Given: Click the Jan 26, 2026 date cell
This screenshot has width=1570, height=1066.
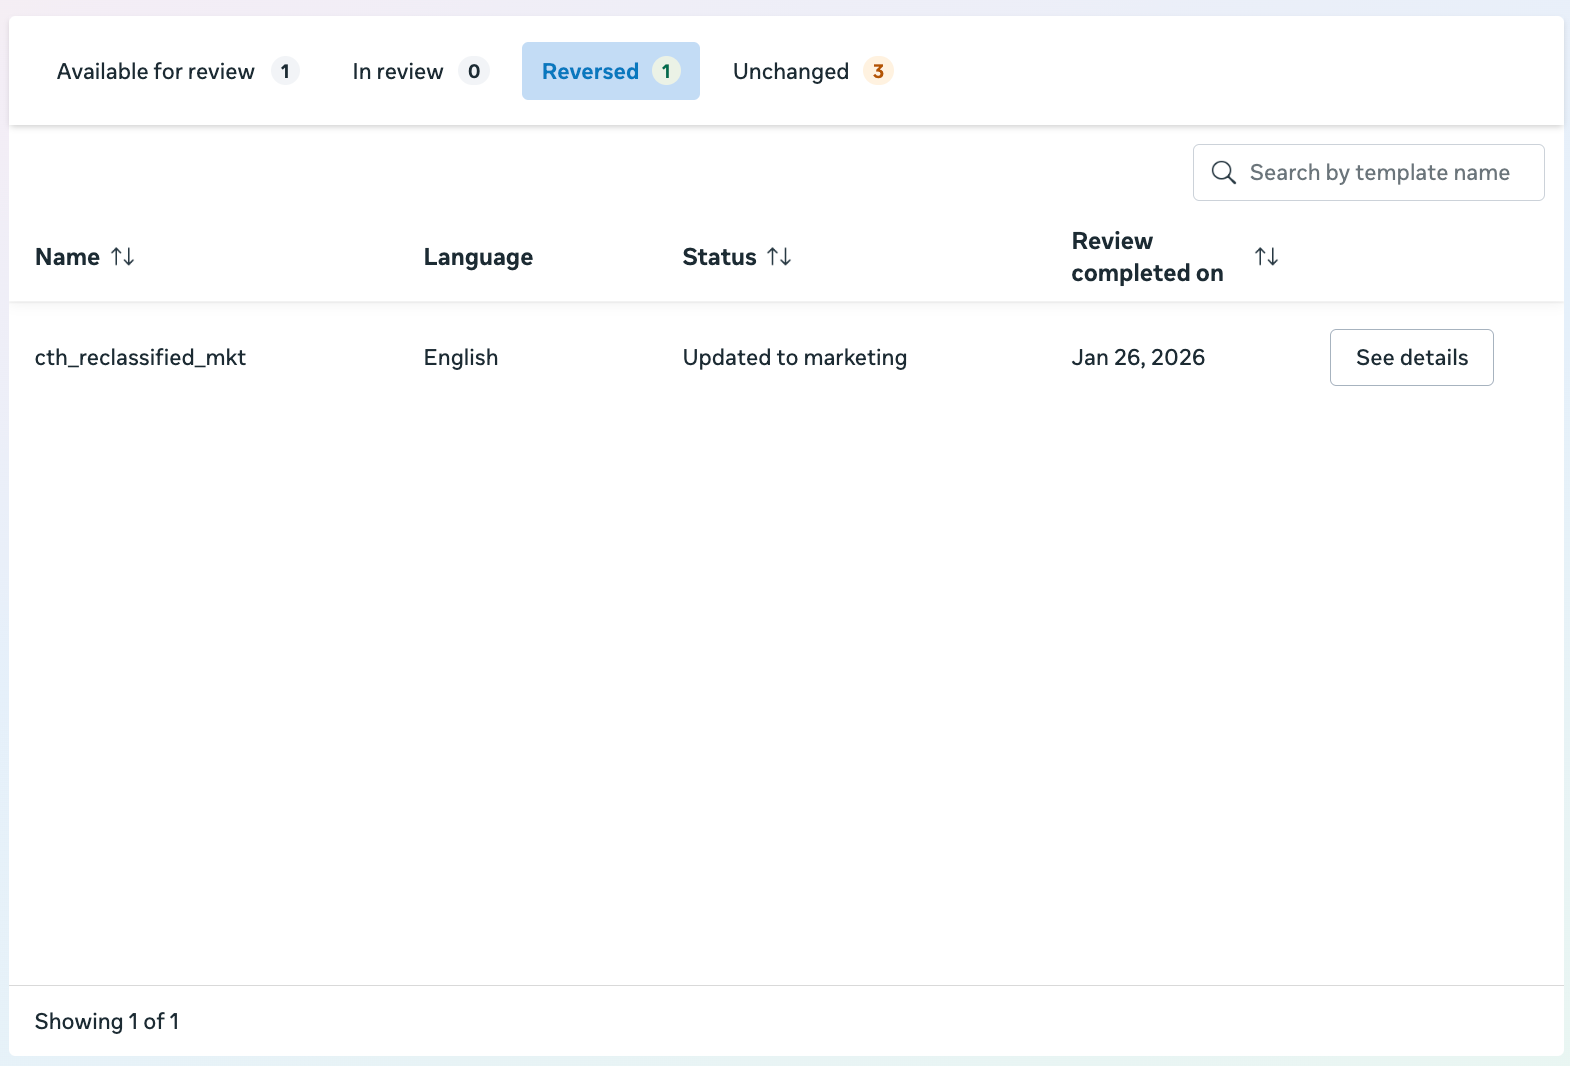Looking at the screenshot, I should [x=1138, y=357].
